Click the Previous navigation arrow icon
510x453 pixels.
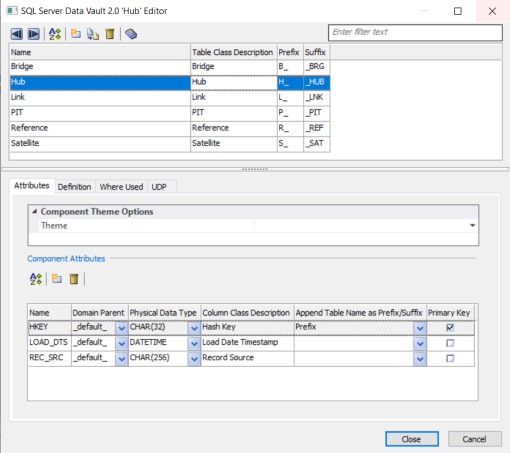point(17,34)
